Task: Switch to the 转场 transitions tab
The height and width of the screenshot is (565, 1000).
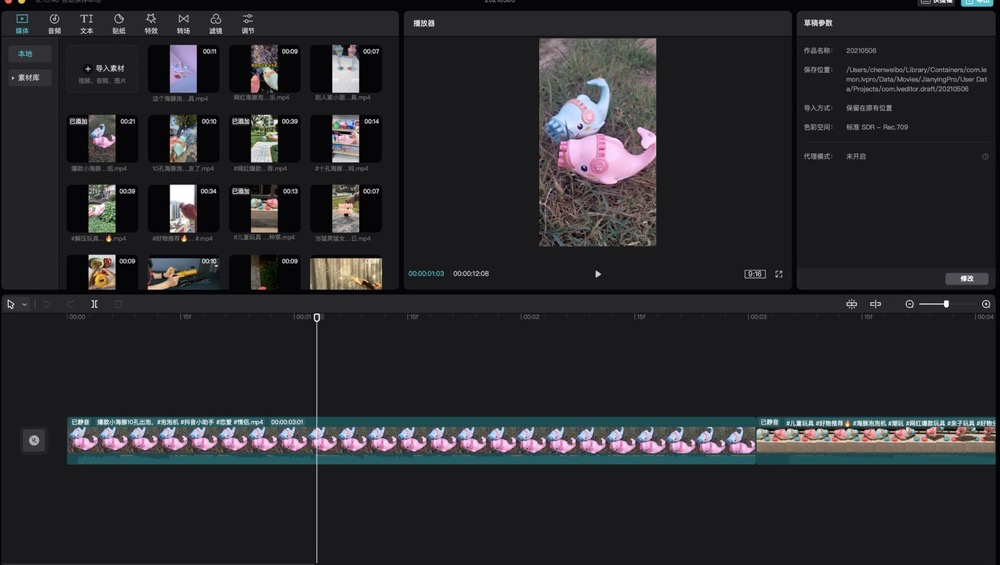Action: pyautogui.click(x=183, y=24)
